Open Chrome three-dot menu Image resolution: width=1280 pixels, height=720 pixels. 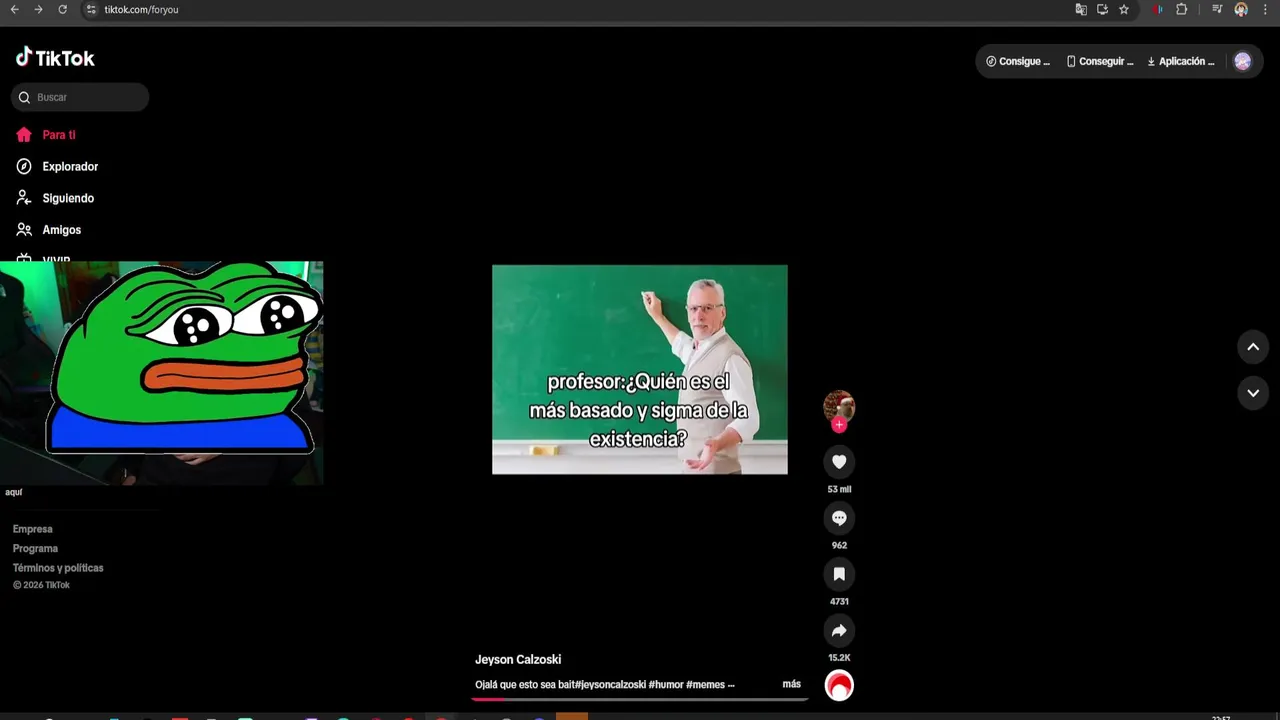[1266, 9]
